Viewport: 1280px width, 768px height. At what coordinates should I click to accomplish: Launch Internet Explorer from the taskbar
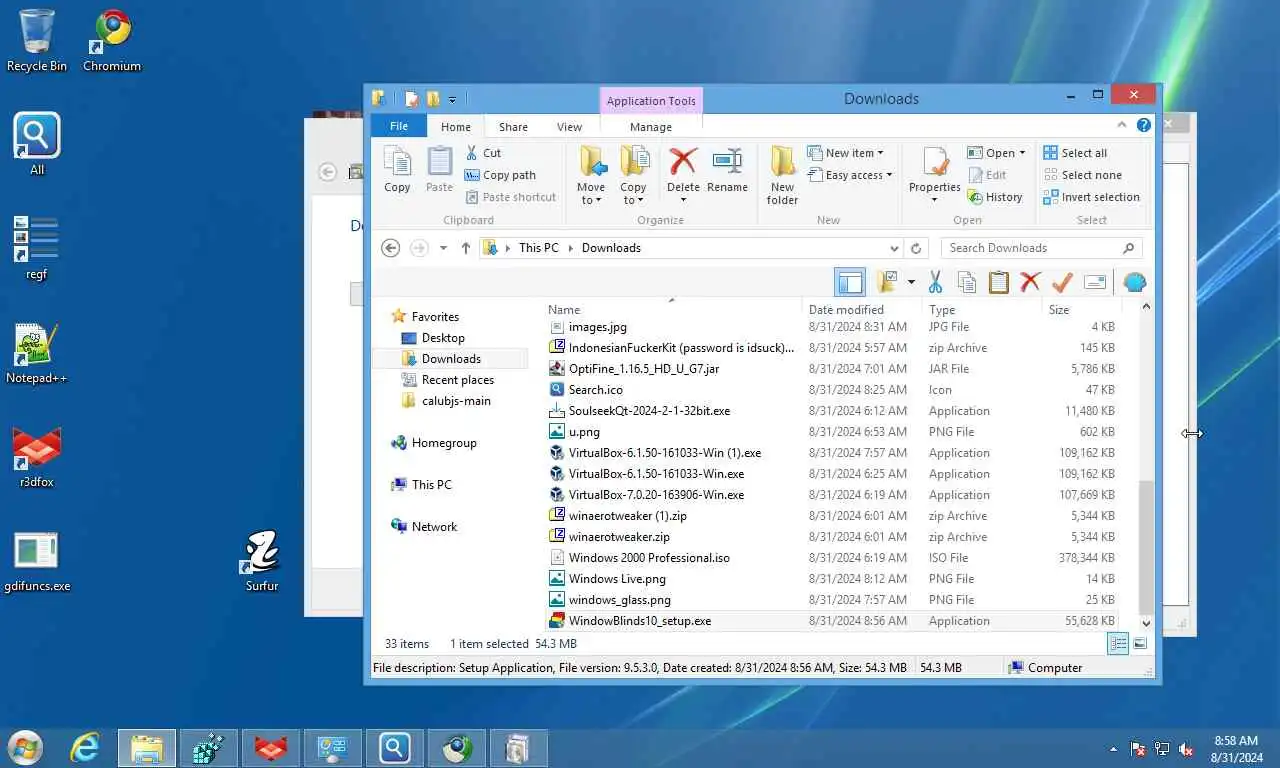click(x=85, y=748)
